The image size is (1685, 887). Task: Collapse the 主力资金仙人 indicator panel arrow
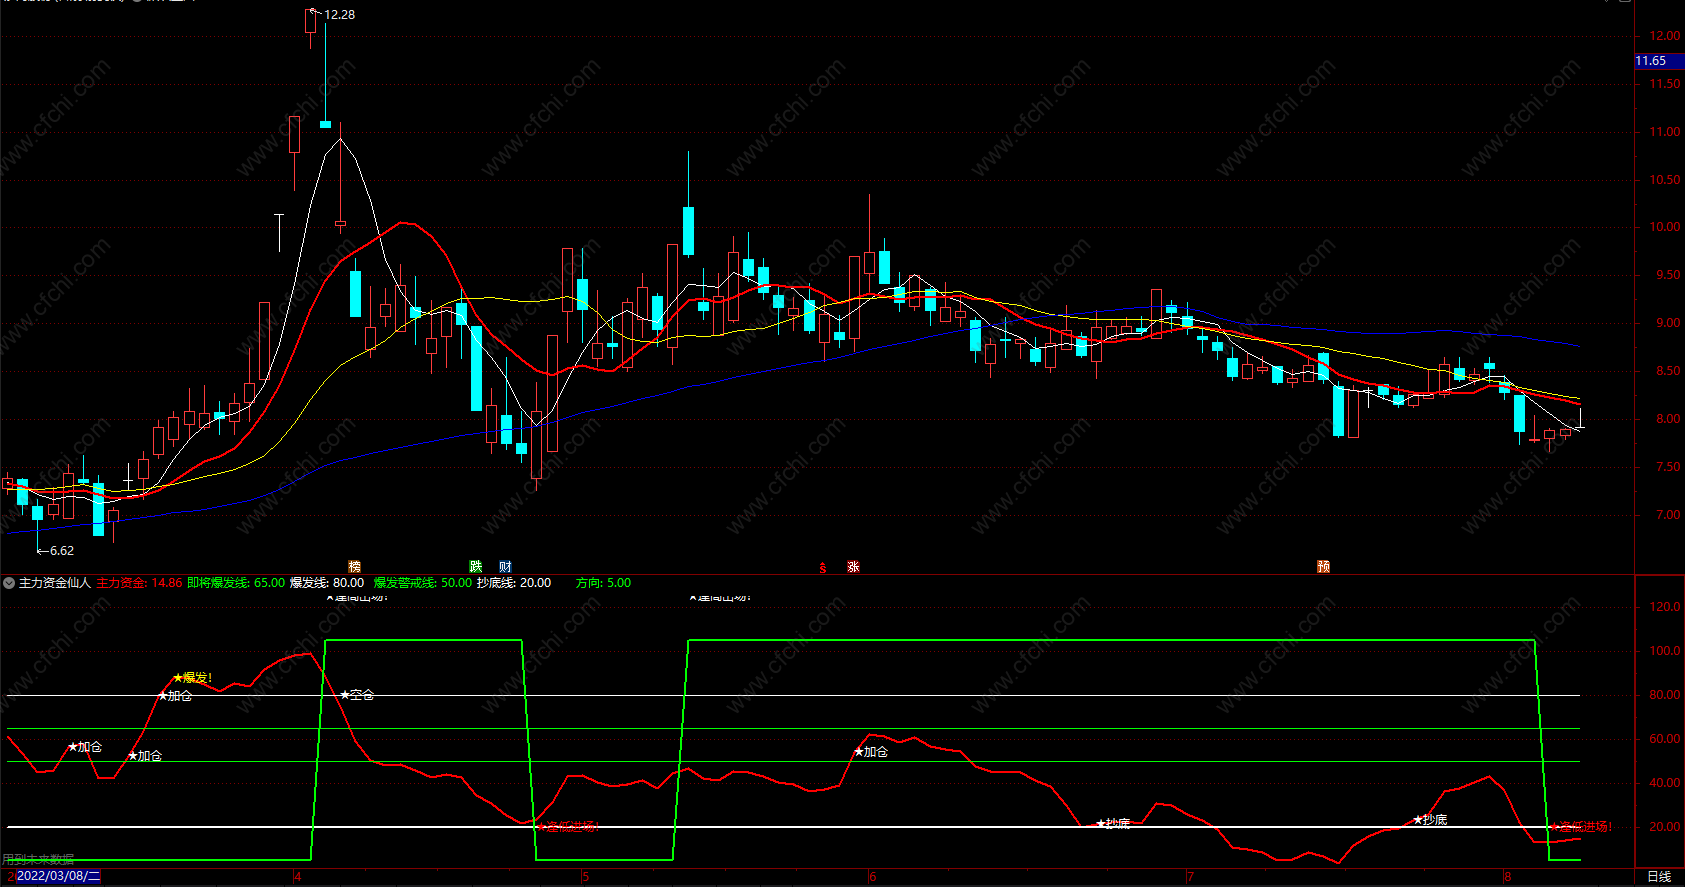[9, 583]
